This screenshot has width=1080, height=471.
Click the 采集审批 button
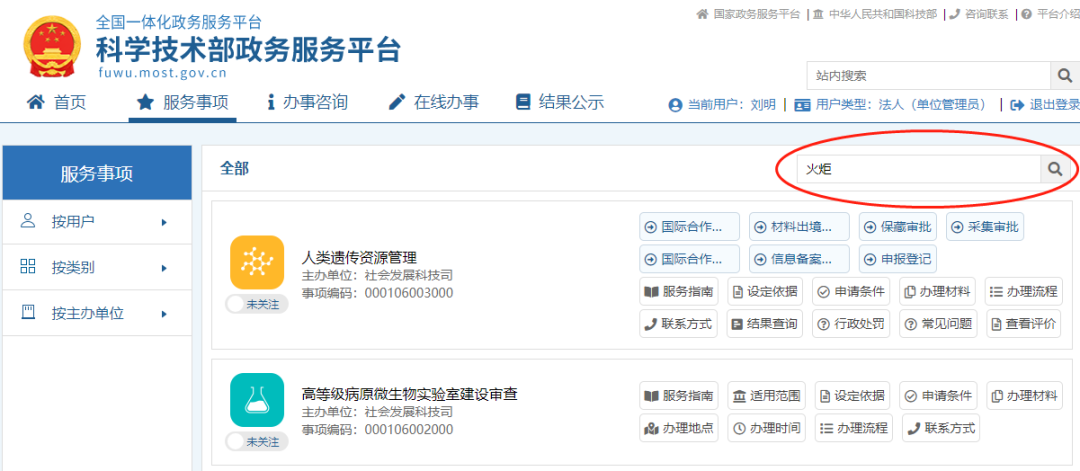click(986, 227)
